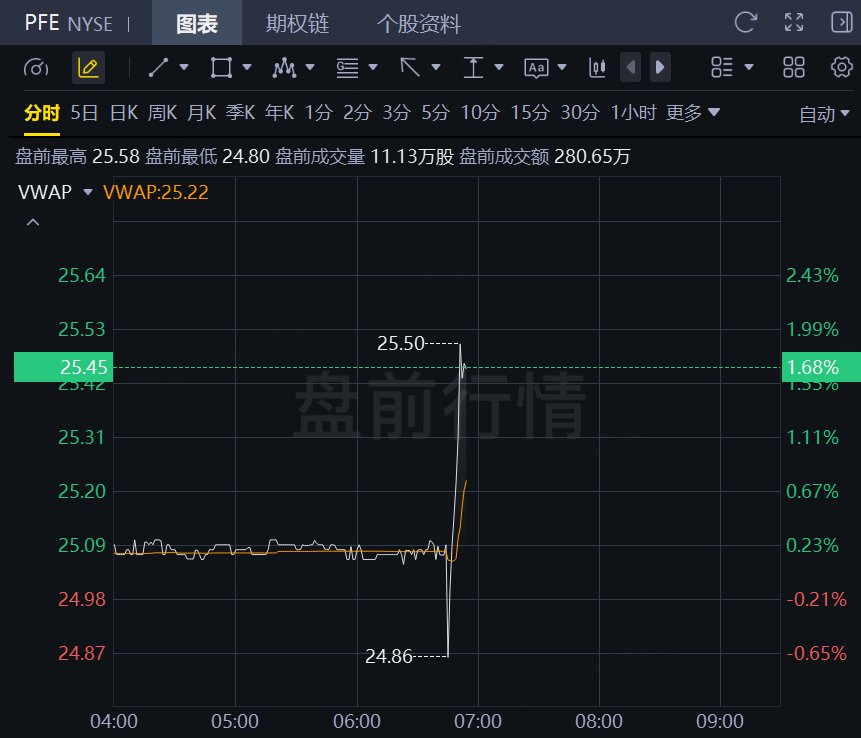Expand Fibonacci tool dropdown arrow

point(373,67)
